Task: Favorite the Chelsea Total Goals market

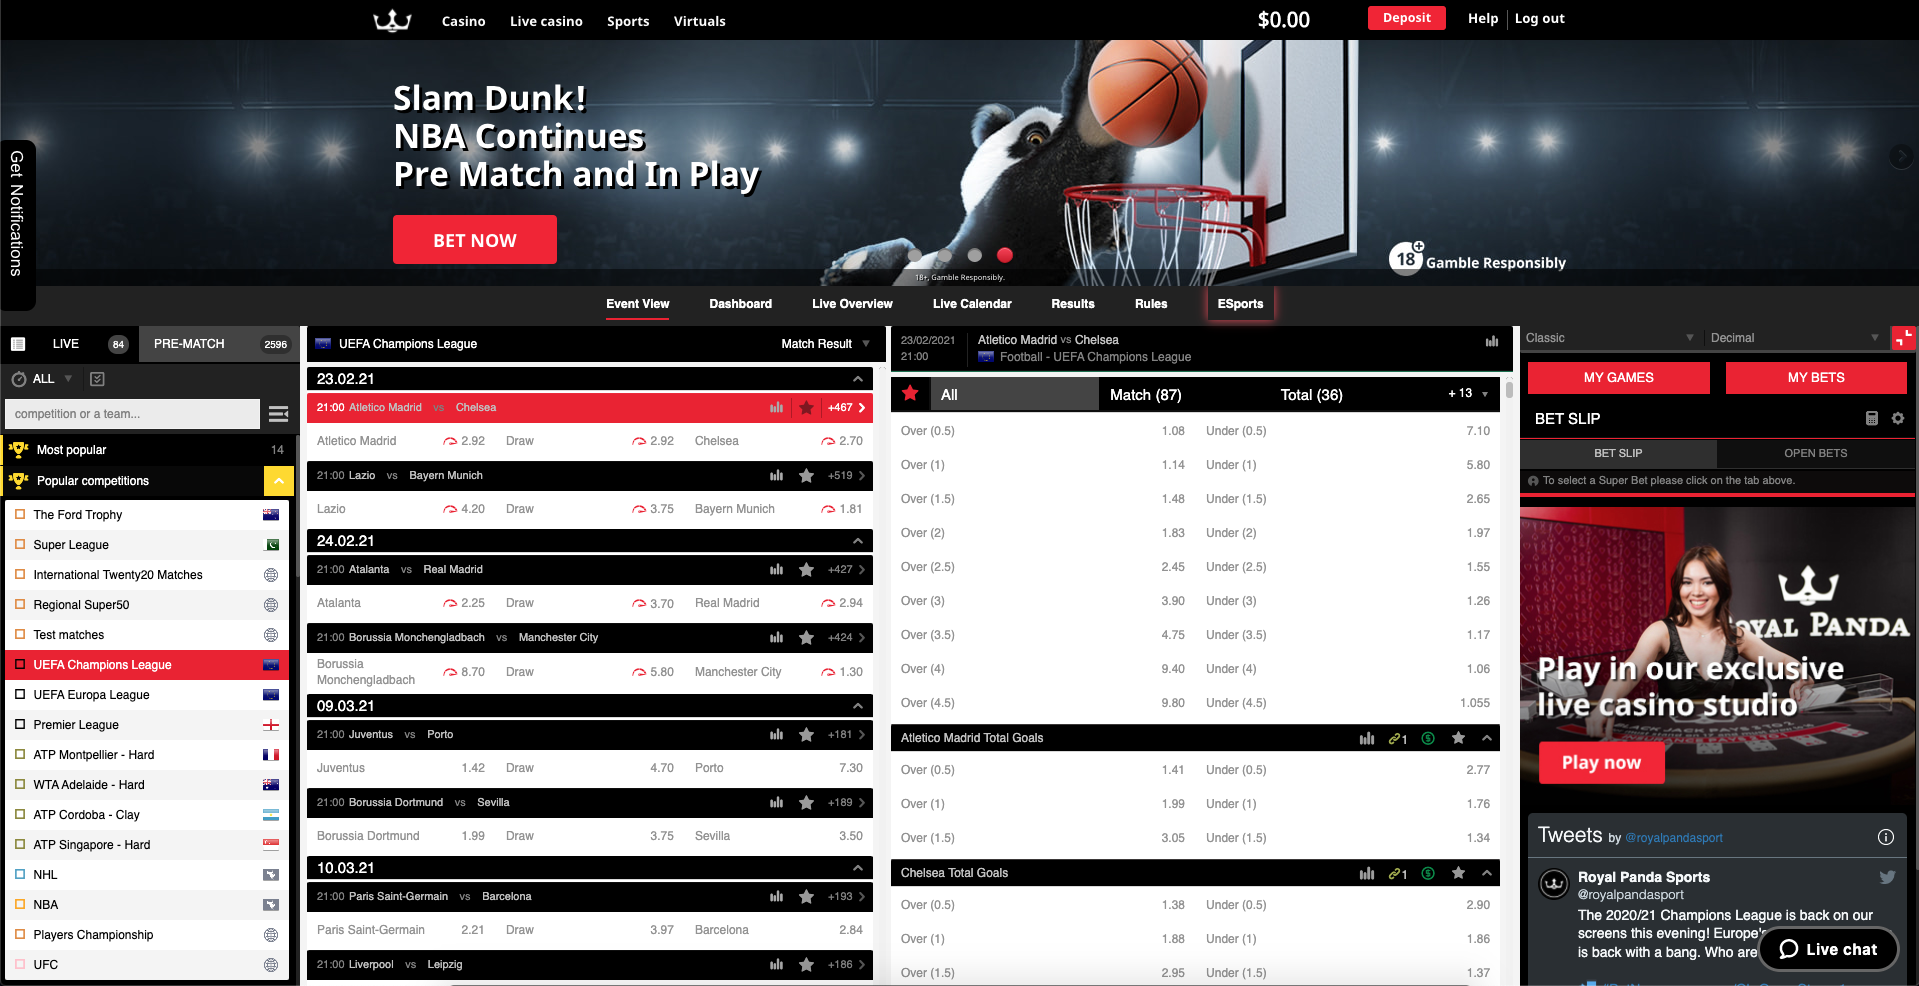Action: click(x=1458, y=873)
